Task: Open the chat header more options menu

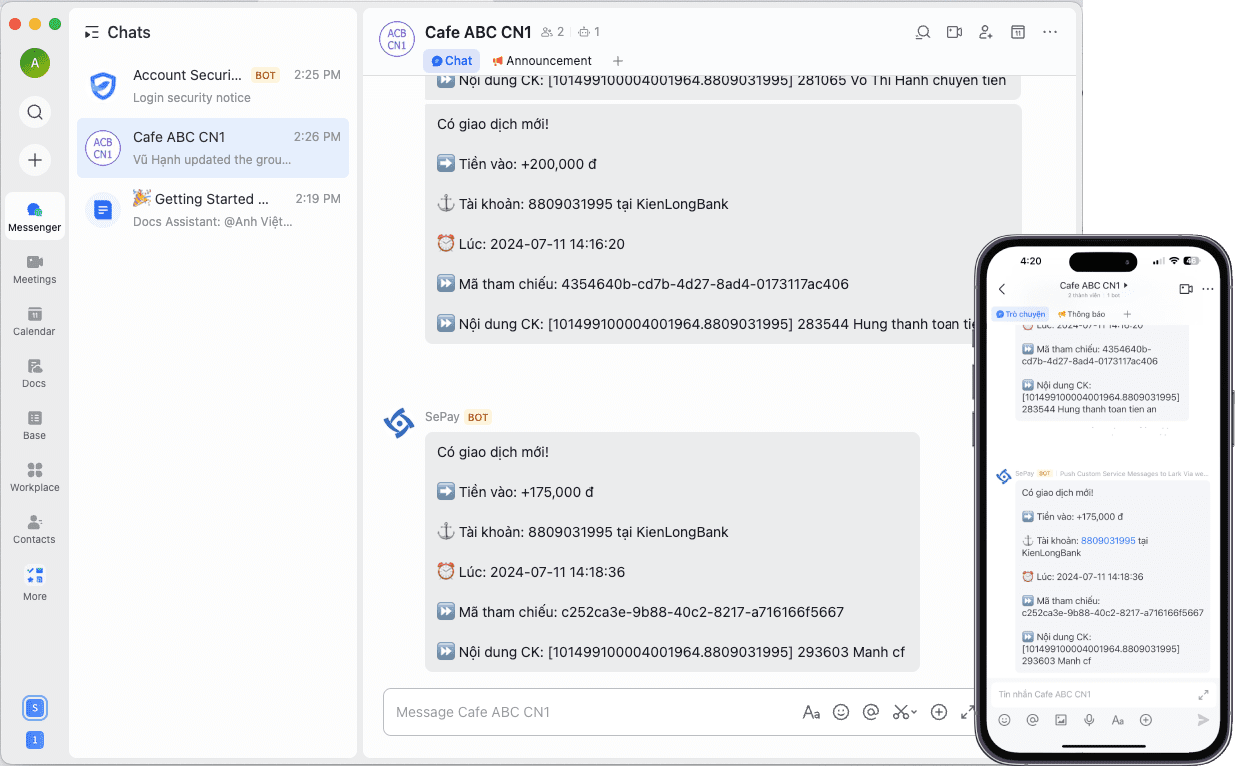Action: [1050, 32]
